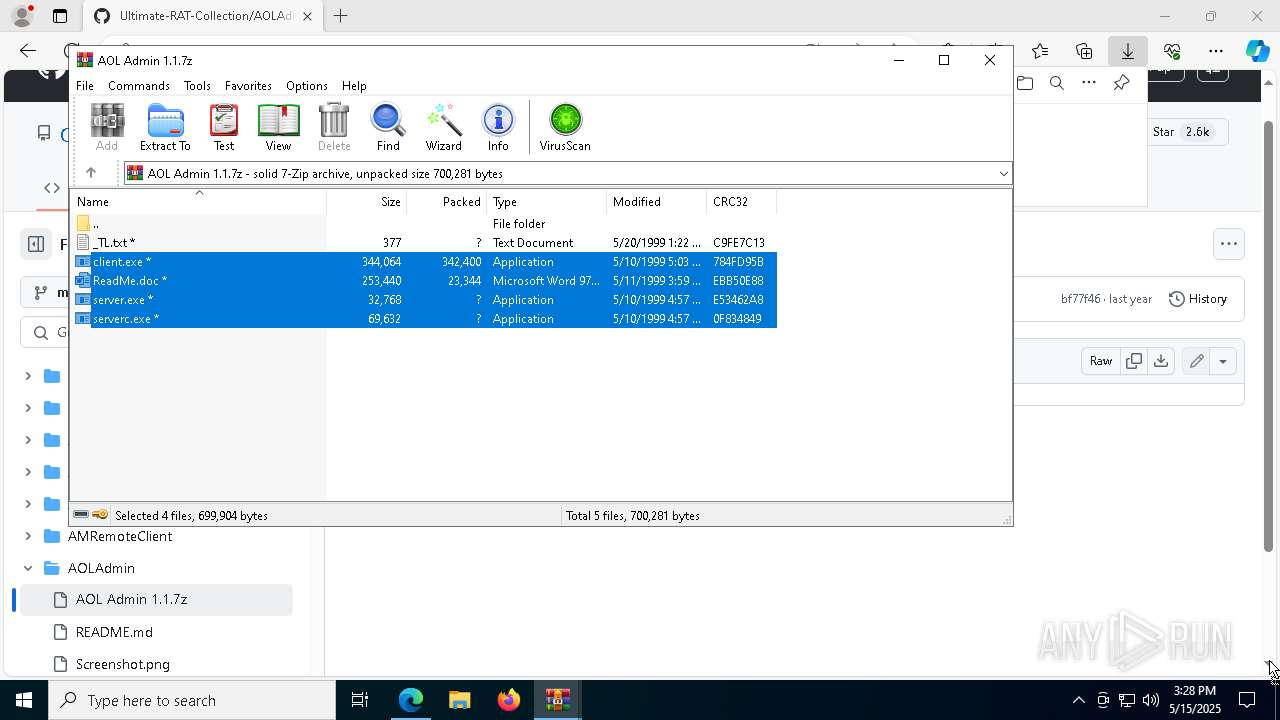The height and width of the screenshot is (720, 1280).
Task: Show hidden system tray icons
Action: pyautogui.click(x=1078, y=700)
